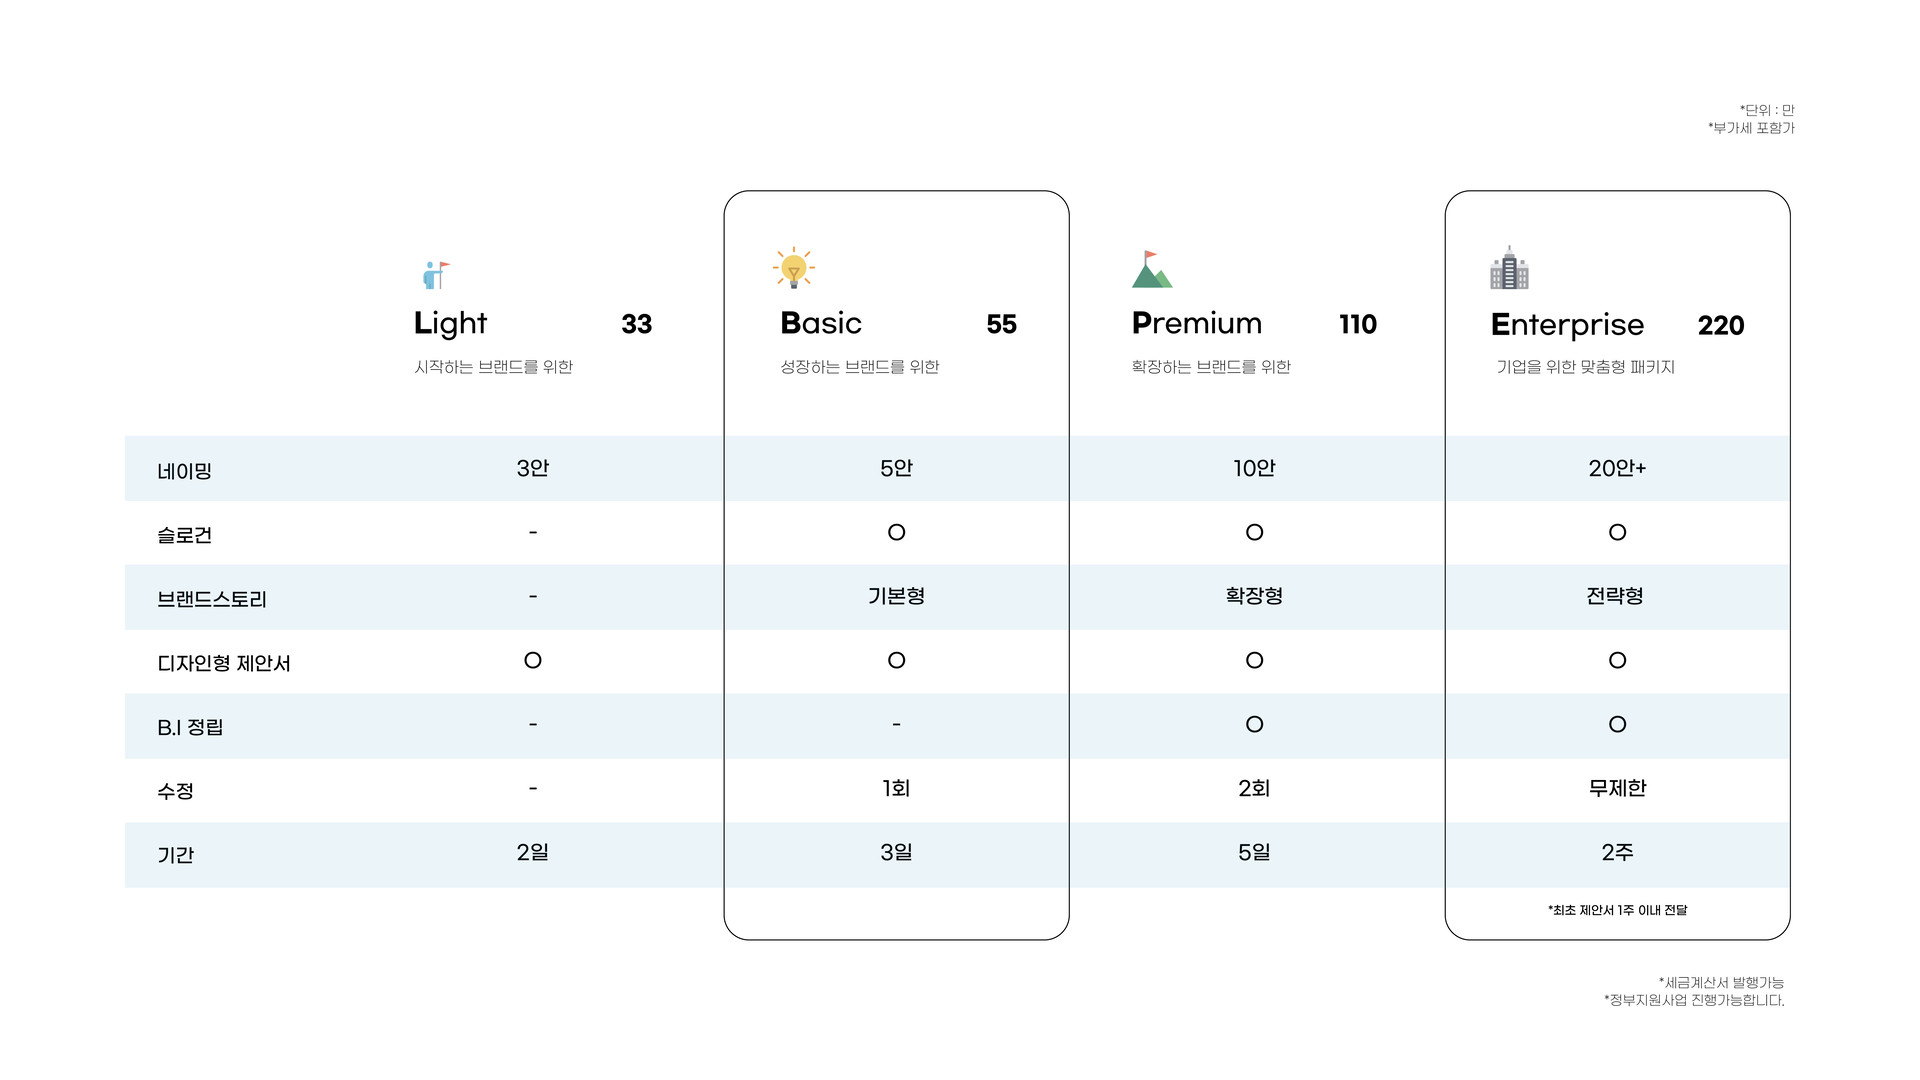Click the Enterprise plan building icon

coord(1509,268)
